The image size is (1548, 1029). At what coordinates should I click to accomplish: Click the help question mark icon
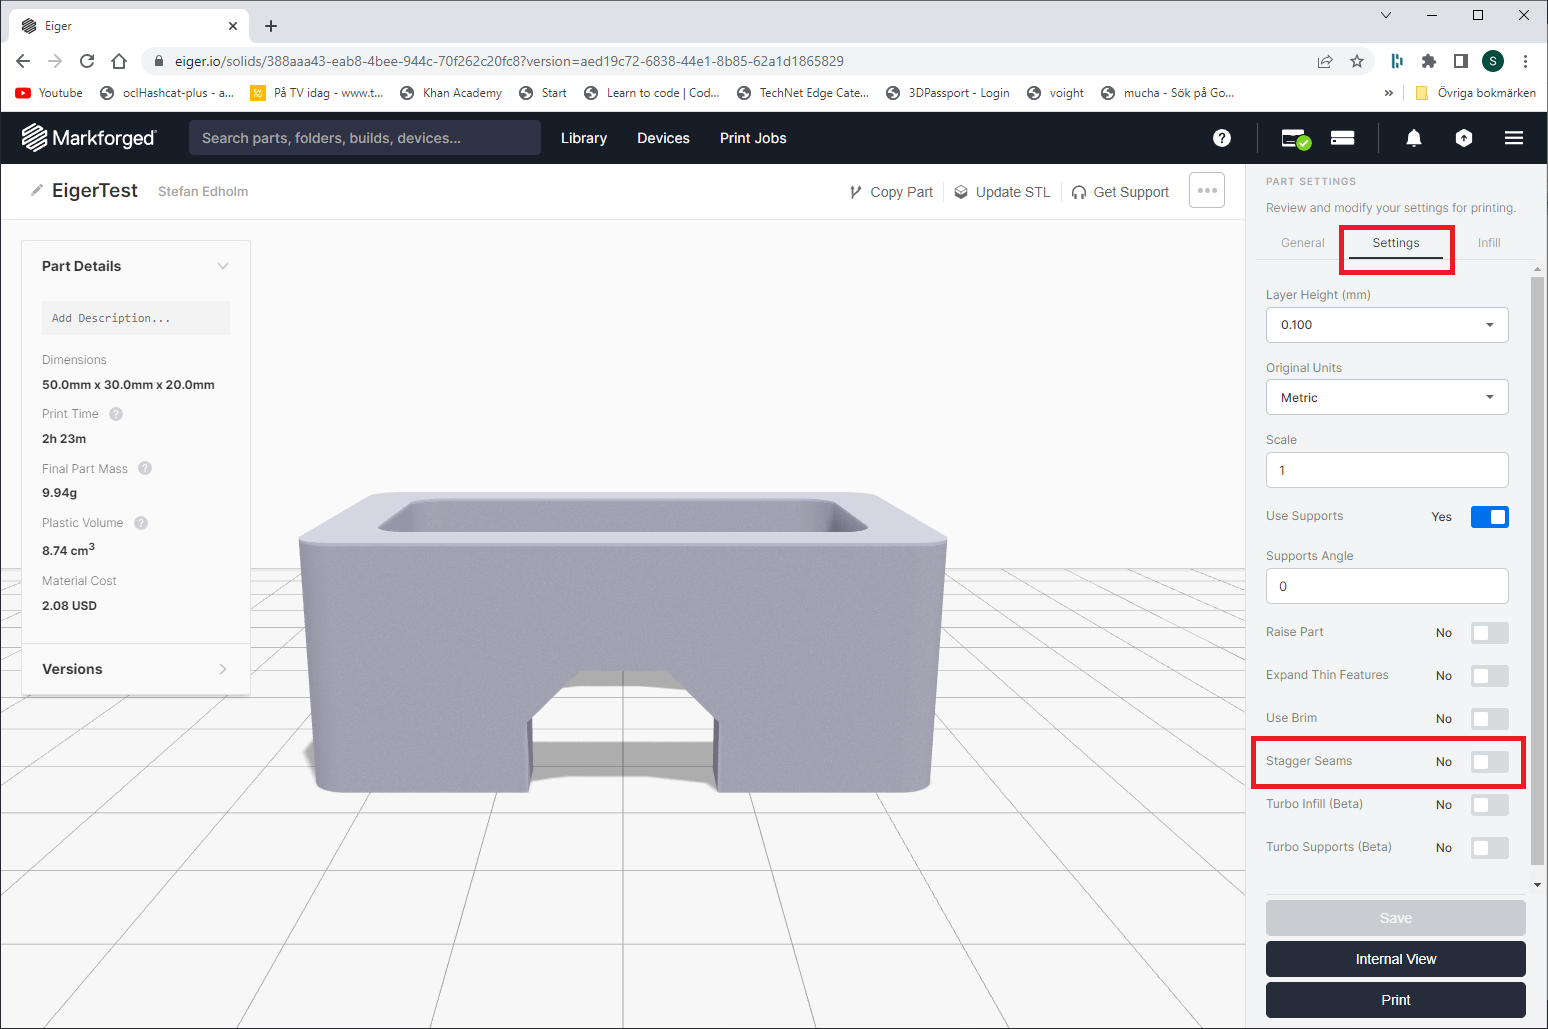1221,138
